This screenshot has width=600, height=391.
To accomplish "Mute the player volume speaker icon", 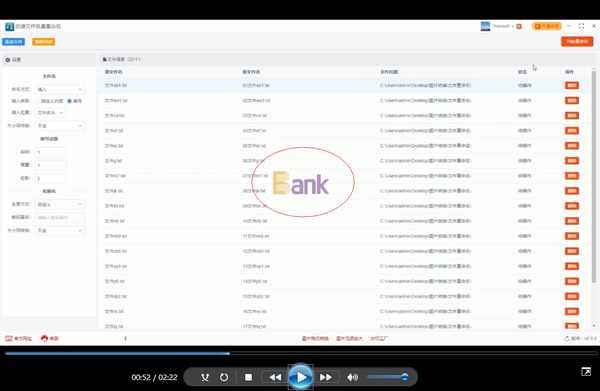I will [x=352, y=377].
